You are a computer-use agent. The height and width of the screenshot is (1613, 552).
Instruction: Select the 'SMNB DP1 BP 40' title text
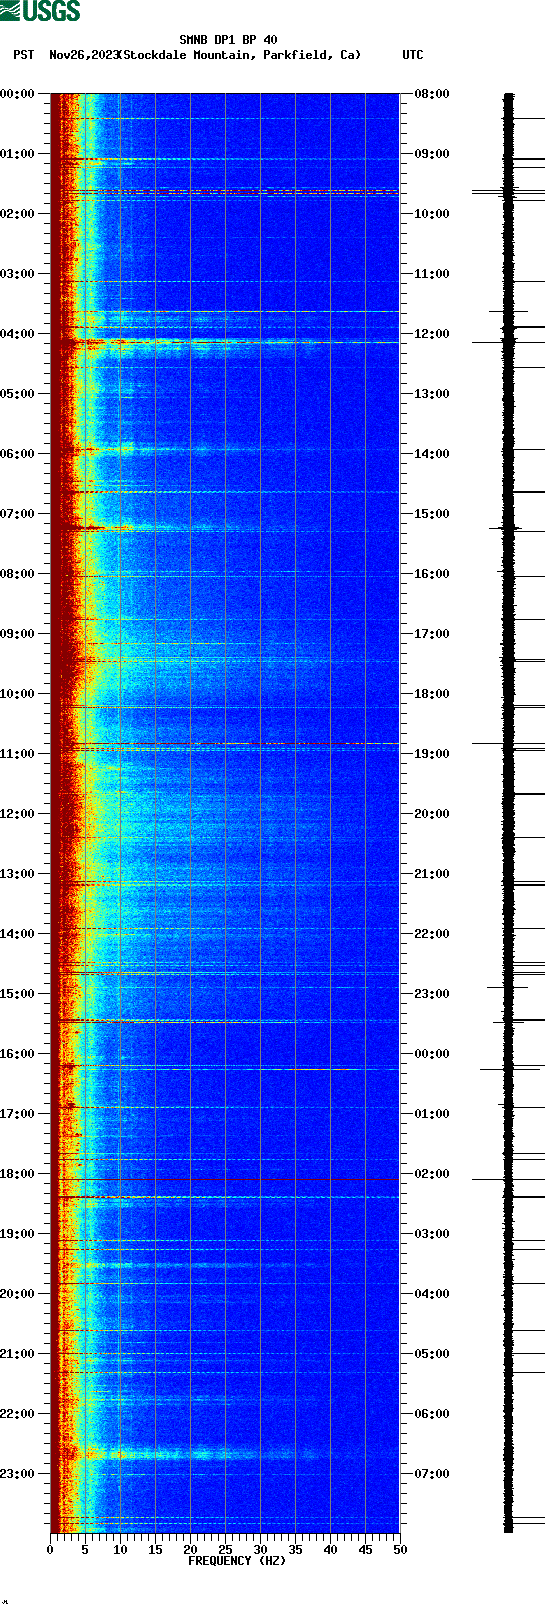tap(228, 40)
